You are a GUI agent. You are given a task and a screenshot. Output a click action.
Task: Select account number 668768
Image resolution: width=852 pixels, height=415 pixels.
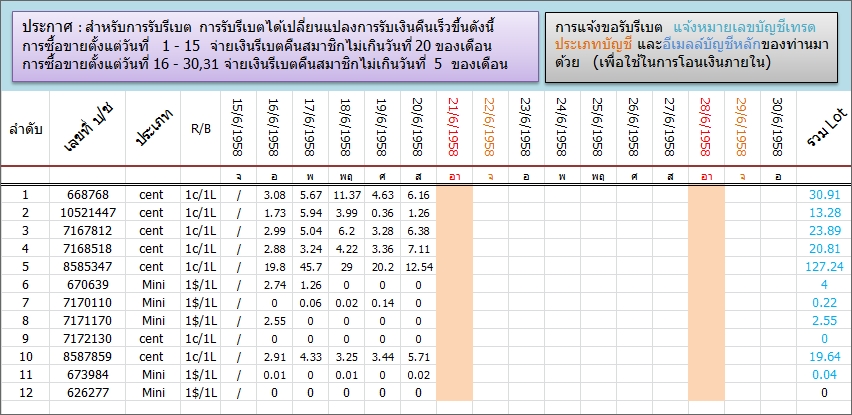tap(88, 195)
